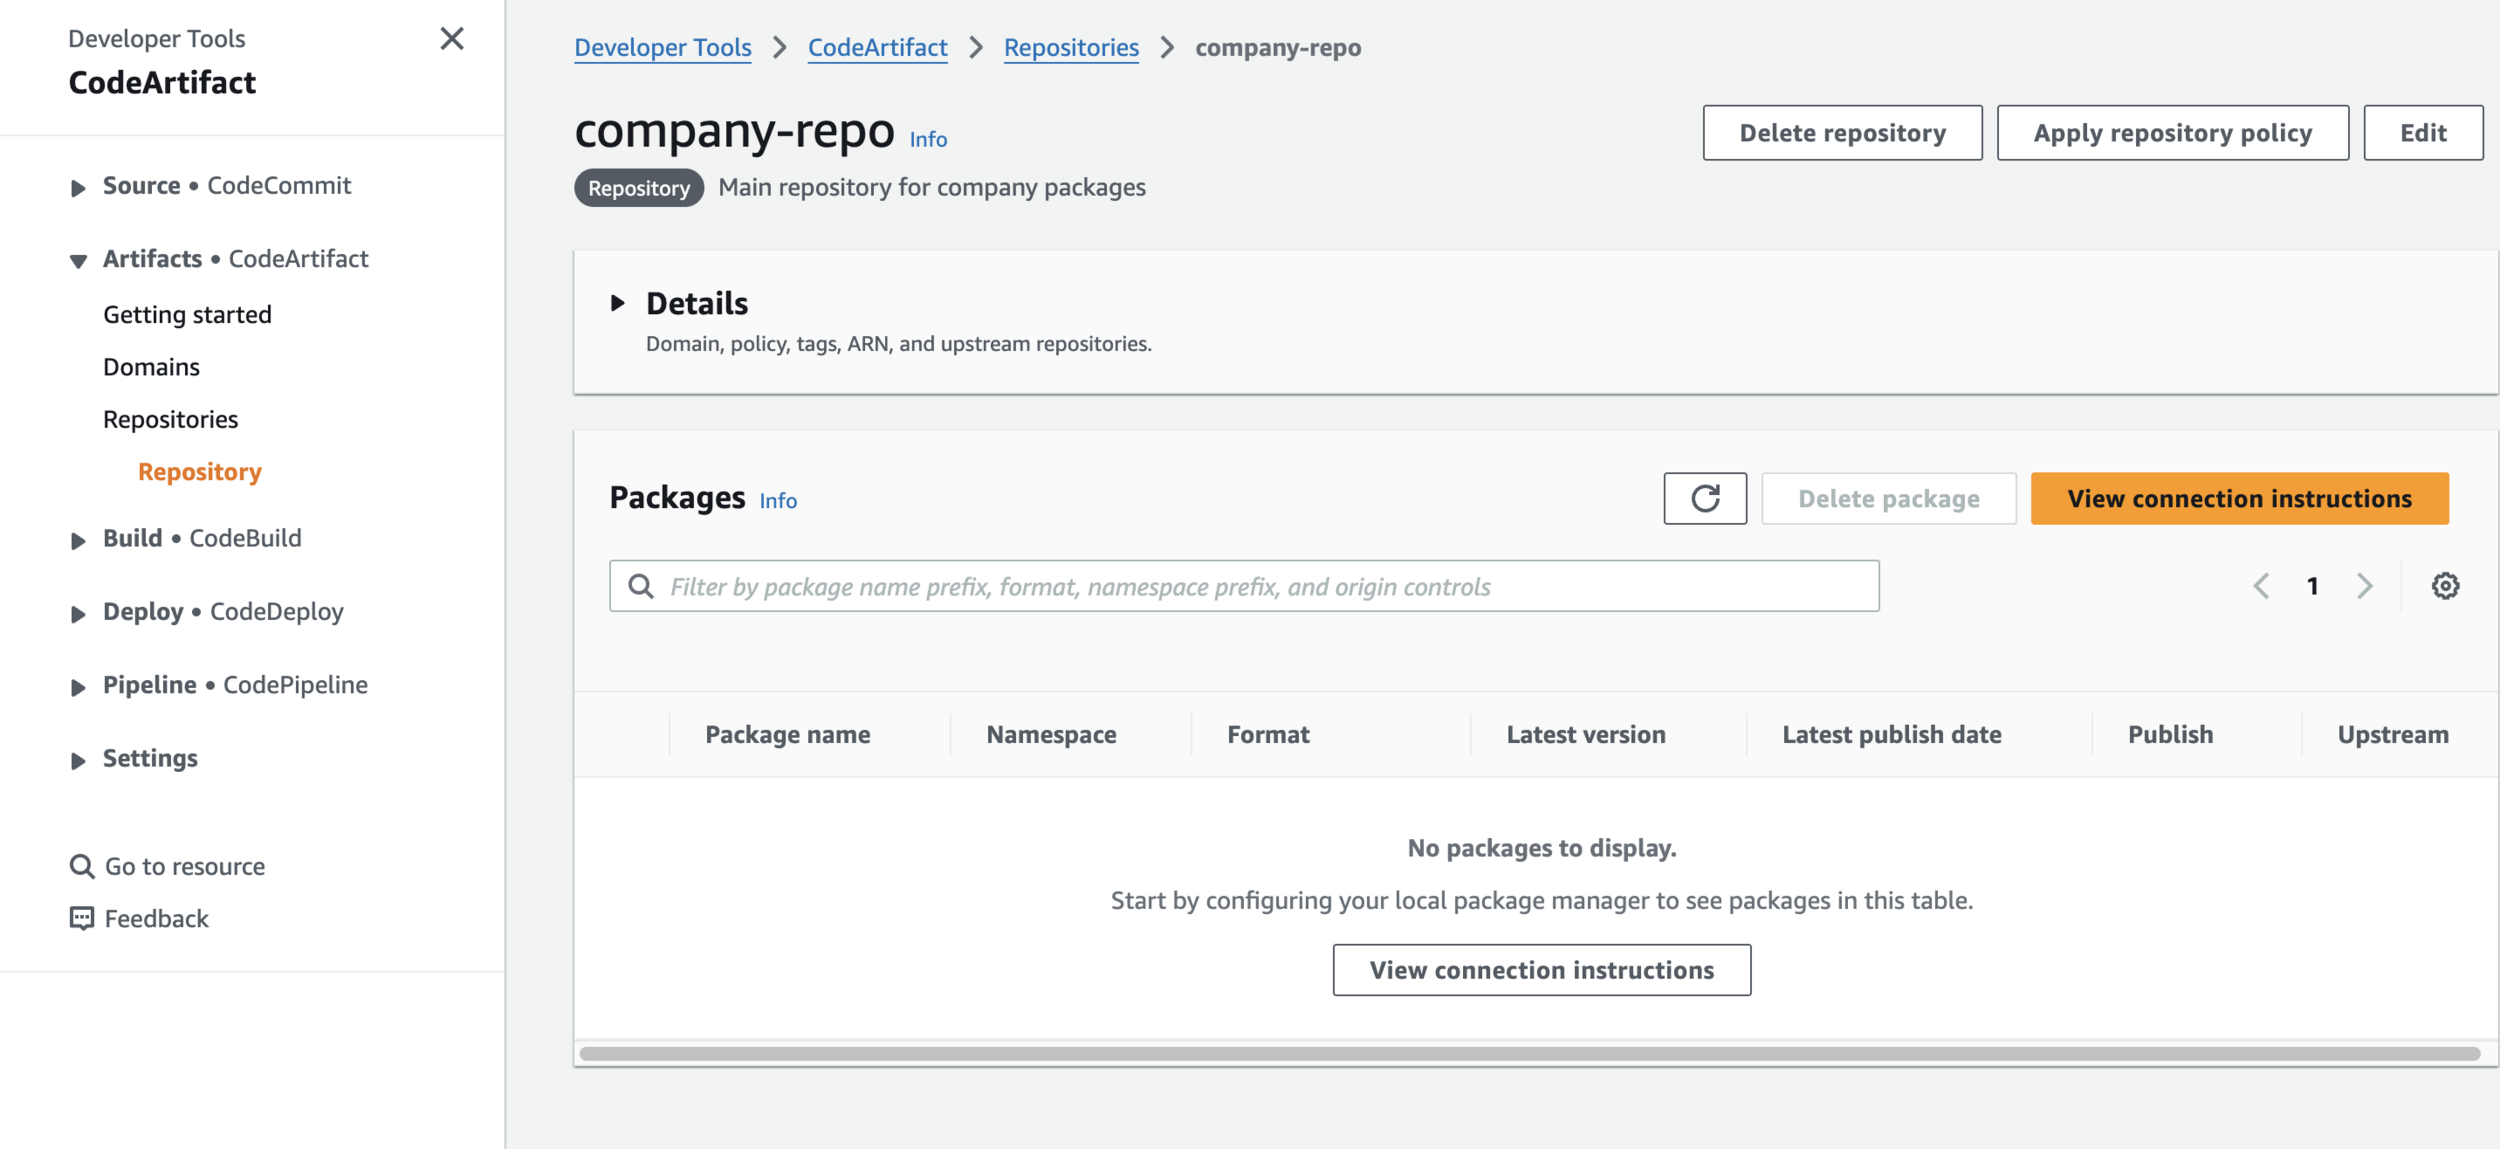Expand the Details section
The width and height of the screenshot is (2500, 1149).
(x=618, y=303)
